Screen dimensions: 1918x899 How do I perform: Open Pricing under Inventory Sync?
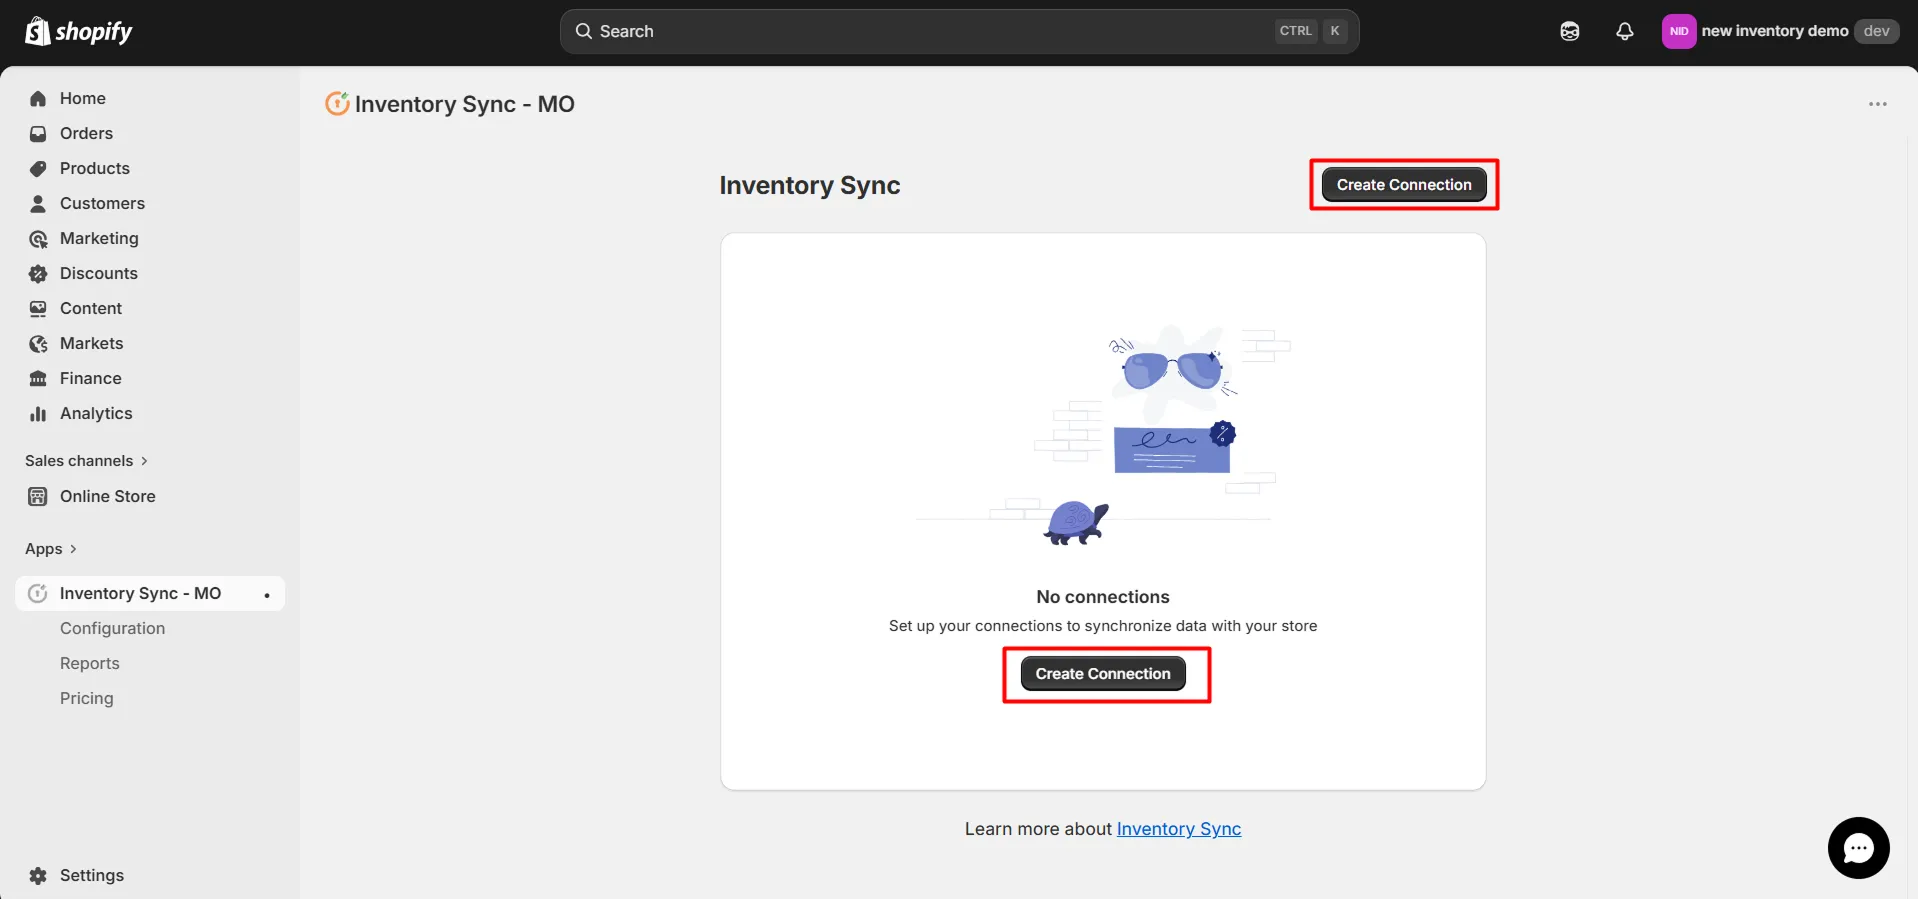pyautogui.click(x=86, y=698)
